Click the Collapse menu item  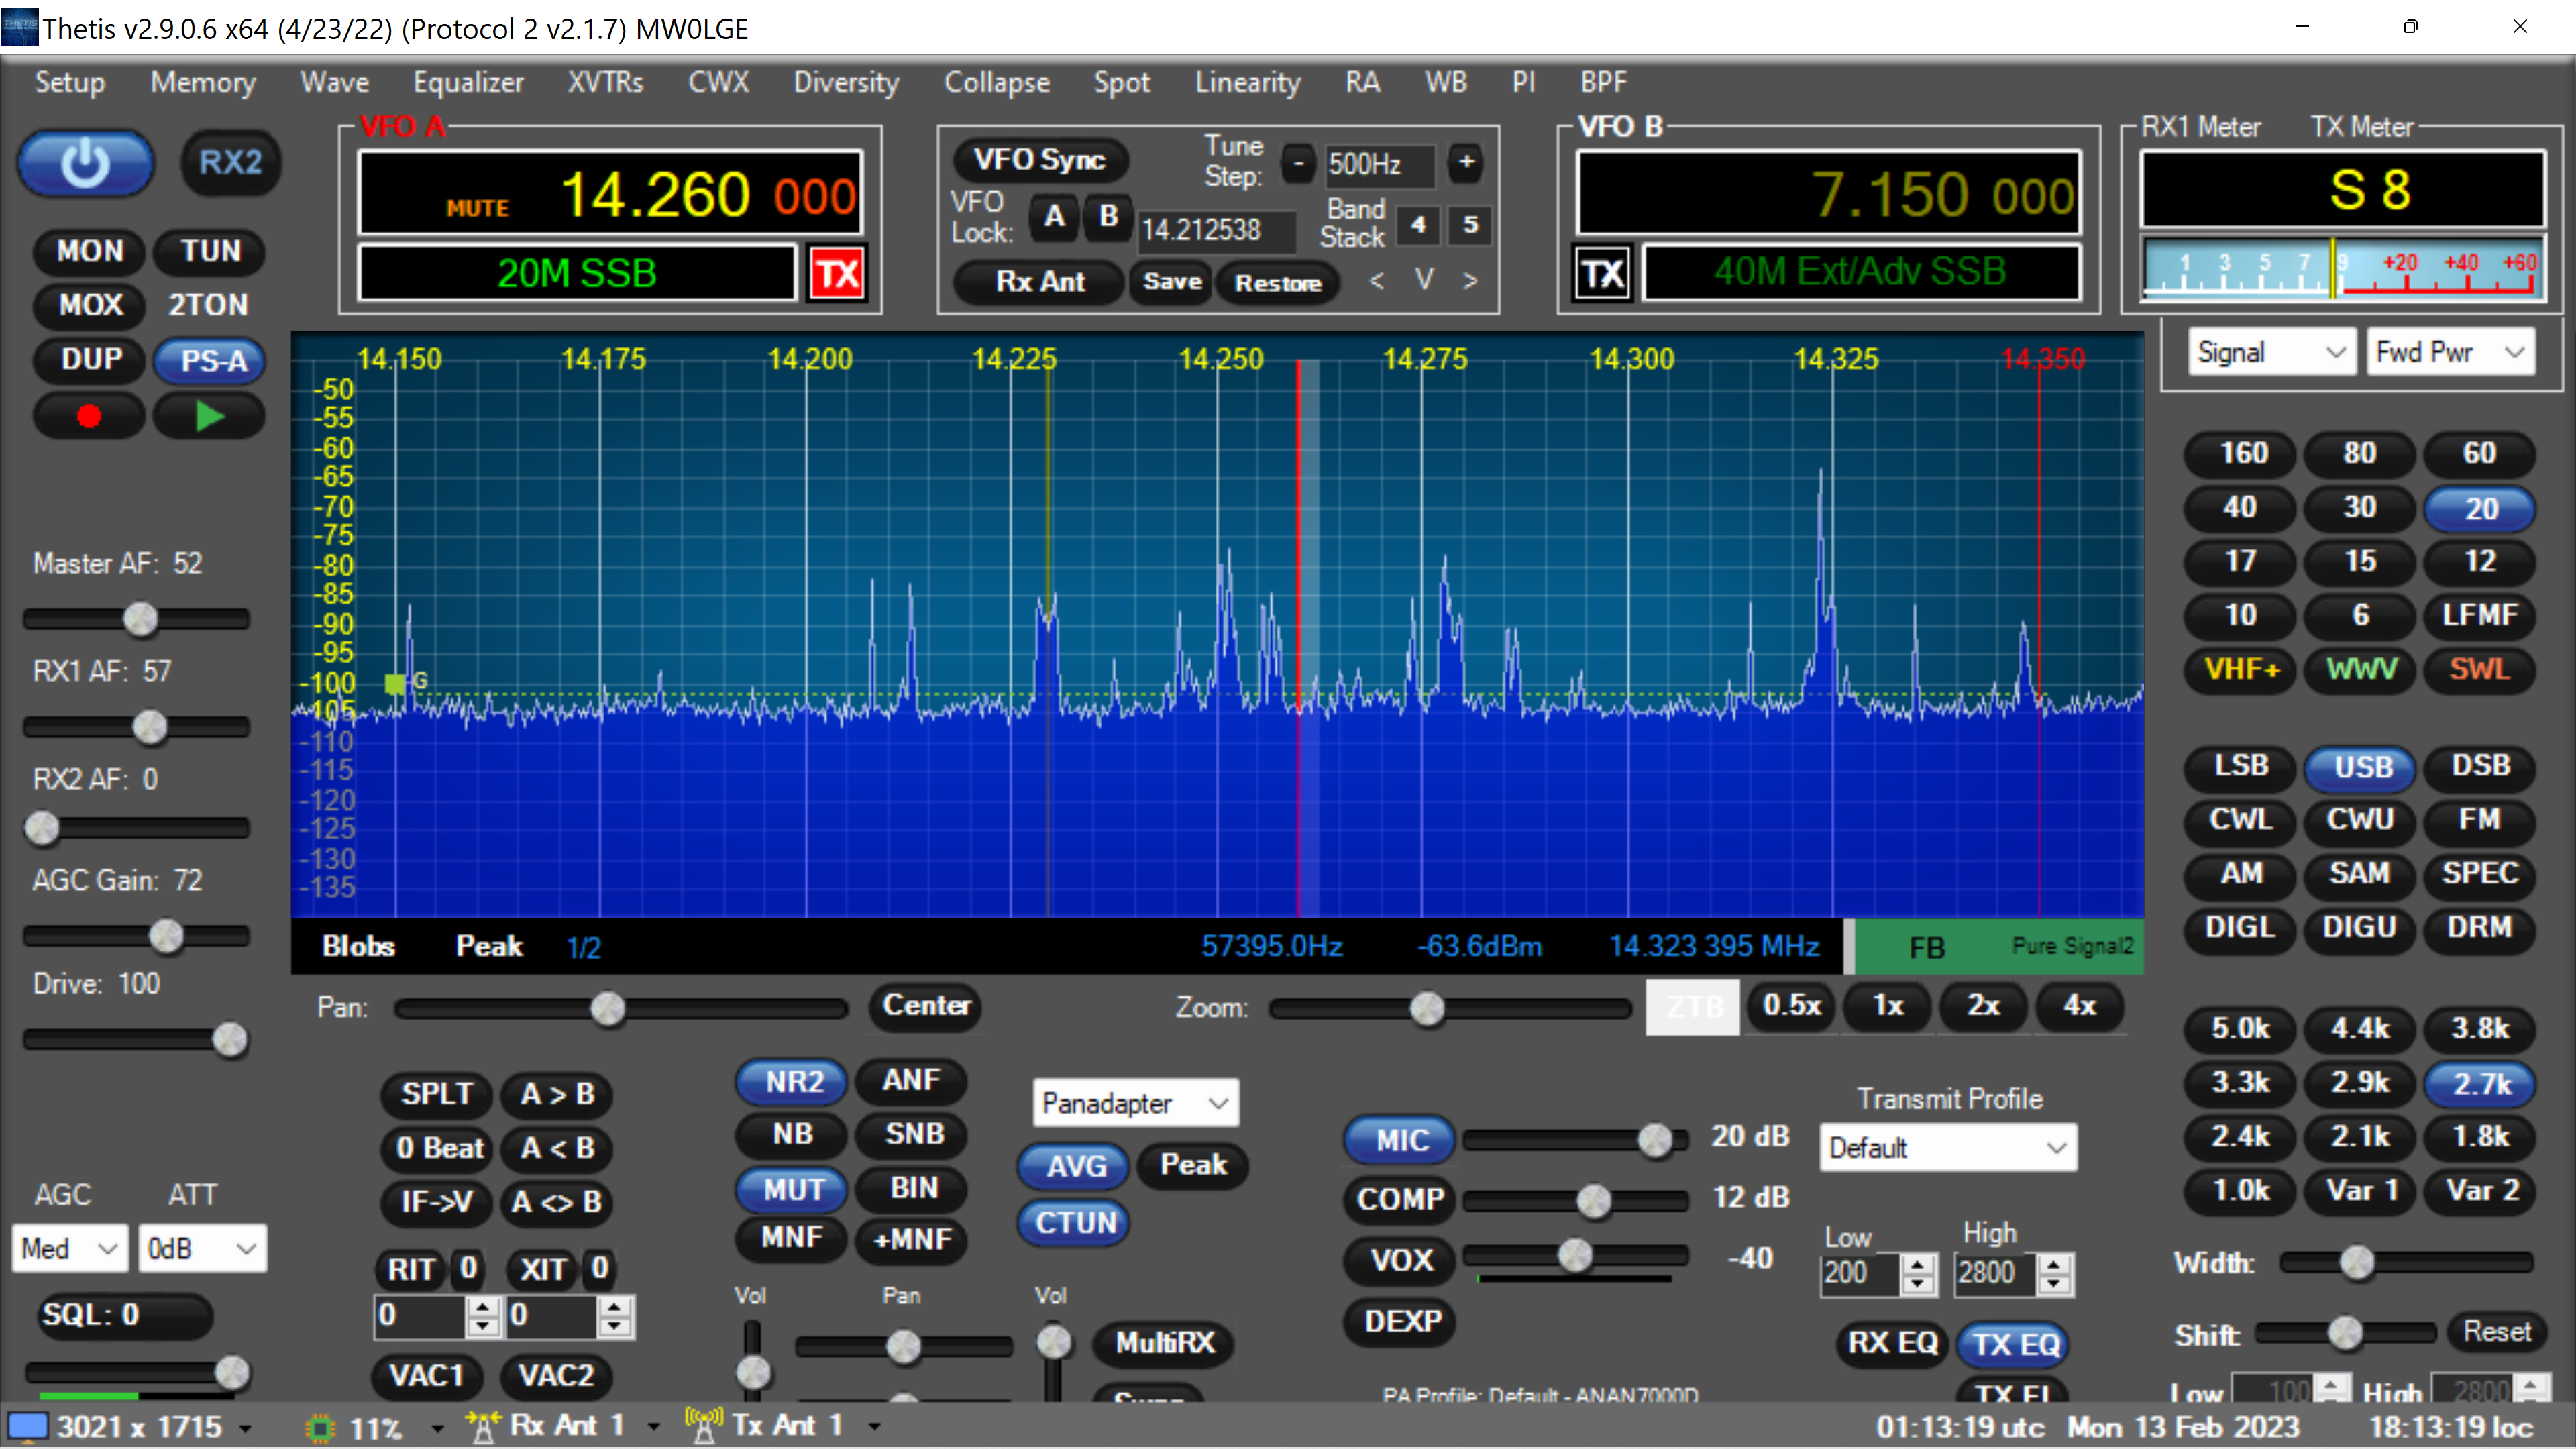click(997, 82)
